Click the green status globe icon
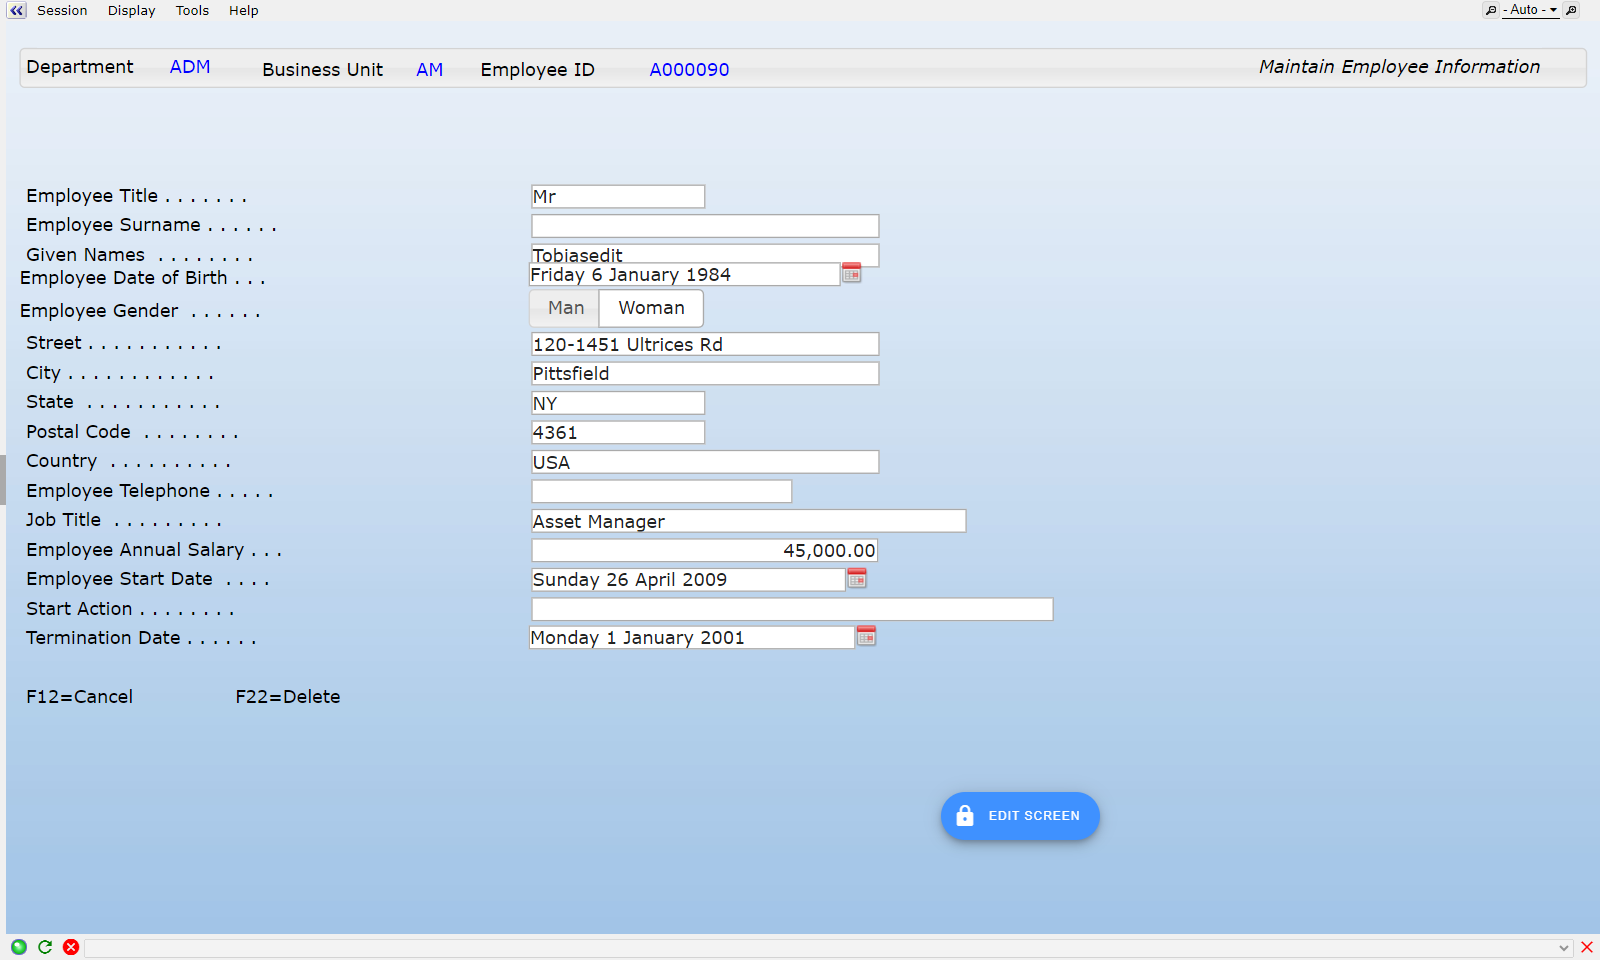Image resolution: width=1600 pixels, height=960 pixels. pos(18,947)
